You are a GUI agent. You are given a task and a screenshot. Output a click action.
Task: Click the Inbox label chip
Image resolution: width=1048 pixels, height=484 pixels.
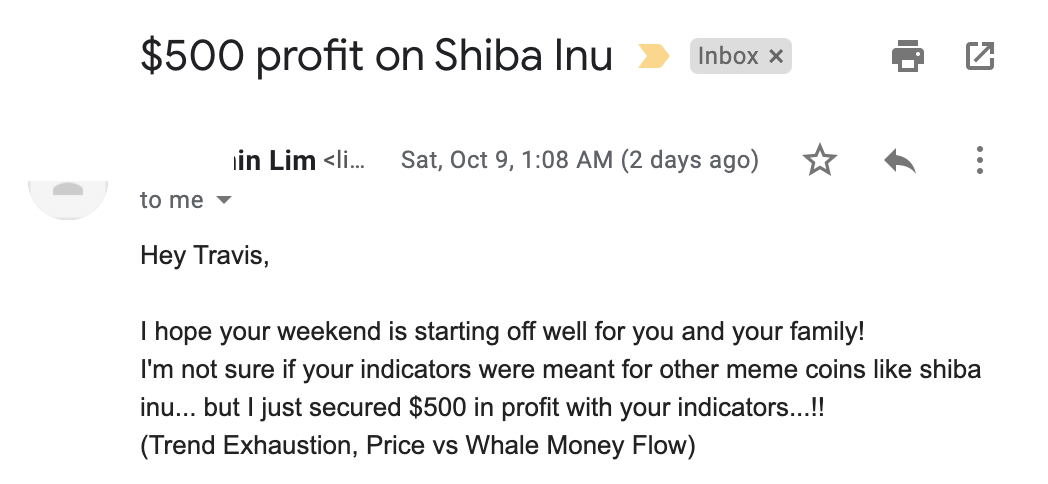[x=728, y=56]
